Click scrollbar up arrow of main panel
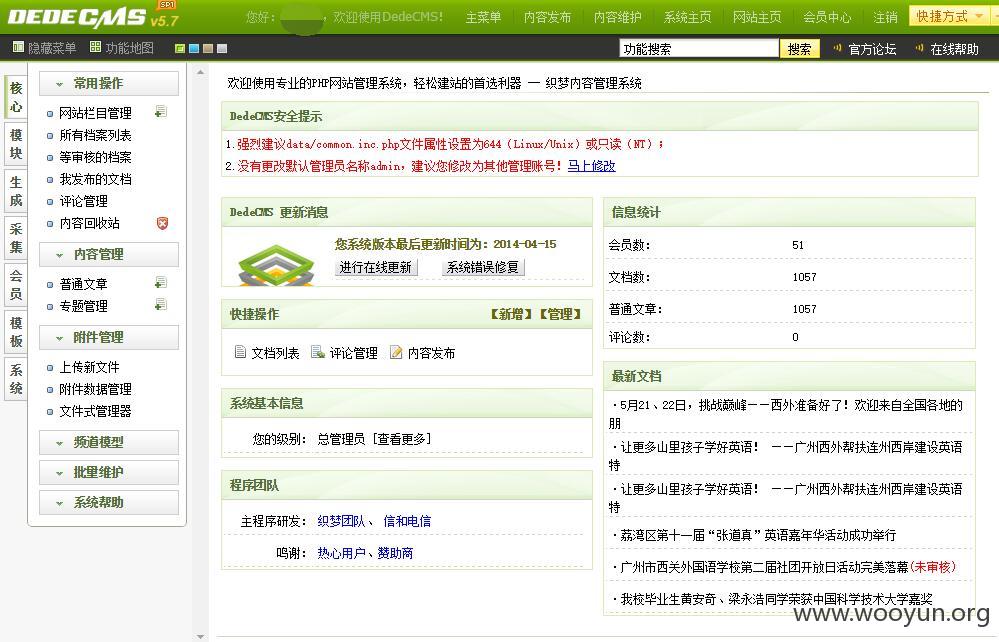The image size is (999, 642). (x=201, y=72)
